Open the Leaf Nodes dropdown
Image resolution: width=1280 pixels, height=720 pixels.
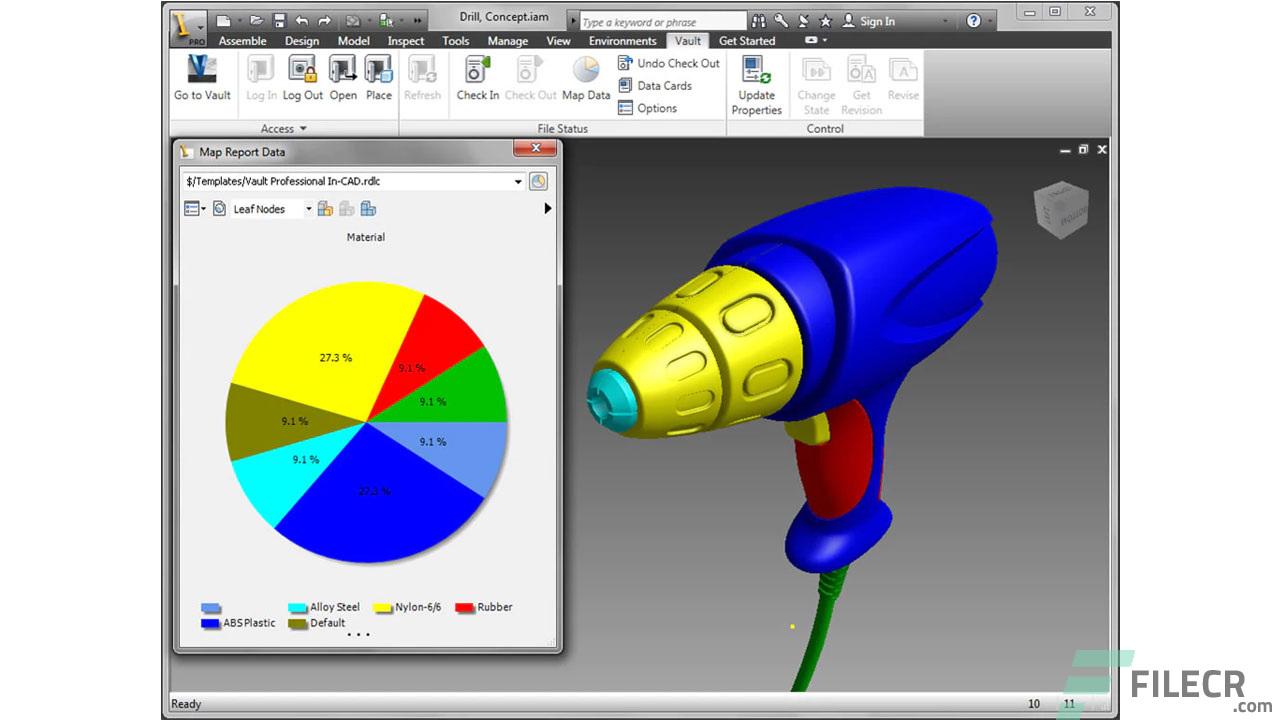[308, 209]
